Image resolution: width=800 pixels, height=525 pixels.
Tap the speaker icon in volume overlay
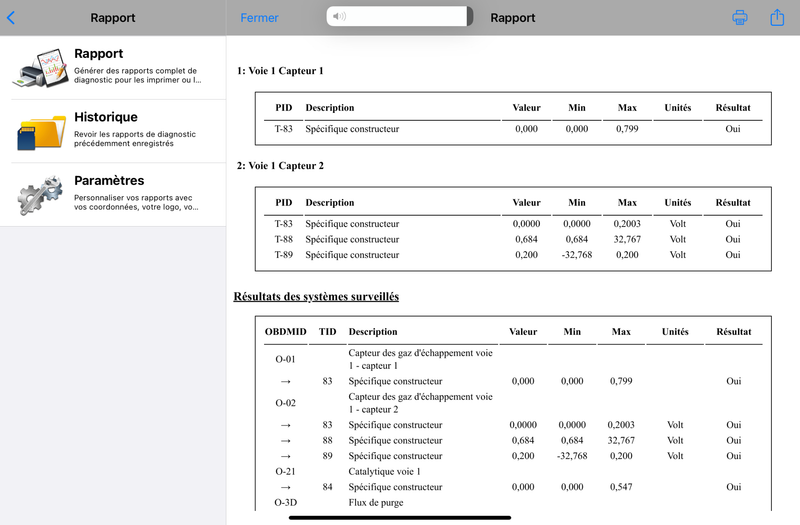[x=339, y=16]
